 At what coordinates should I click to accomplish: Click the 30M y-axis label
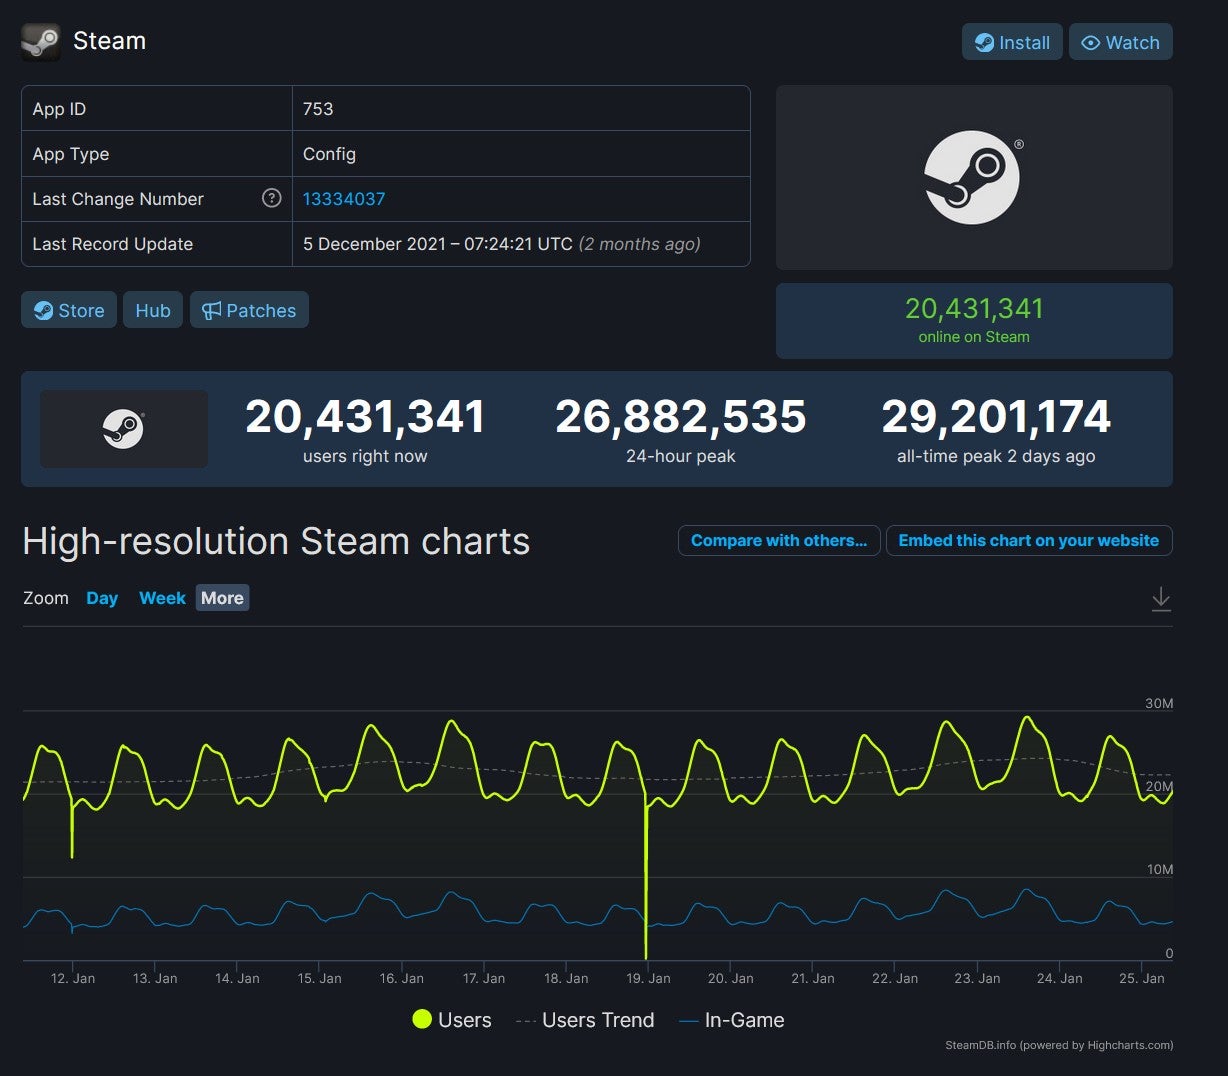point(1159,703)
